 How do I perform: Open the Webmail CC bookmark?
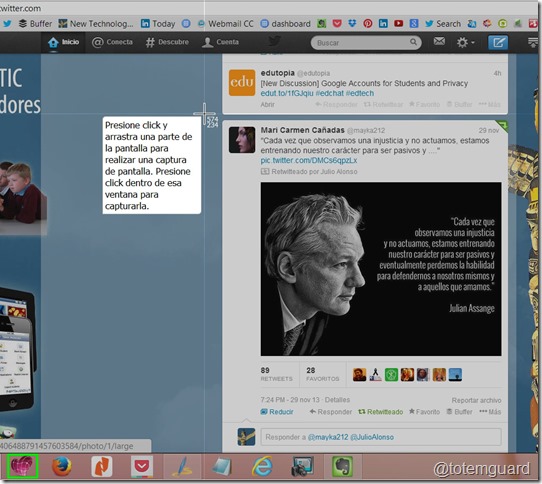coord(225,24)
